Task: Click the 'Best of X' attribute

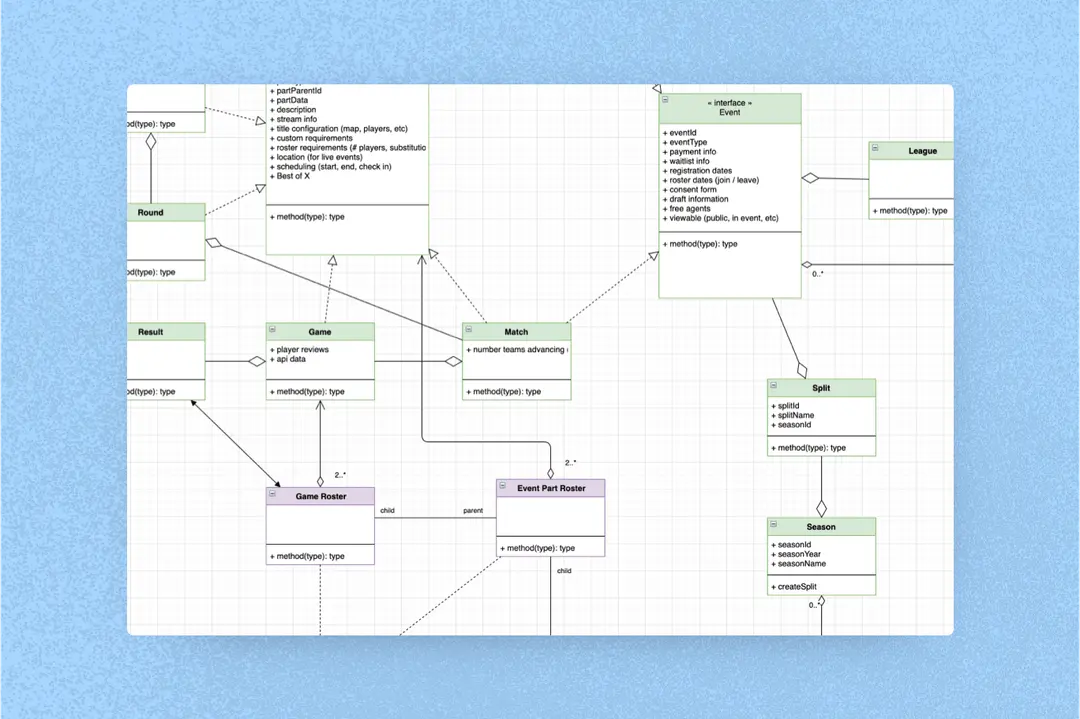Action: [x=292, y=176]
